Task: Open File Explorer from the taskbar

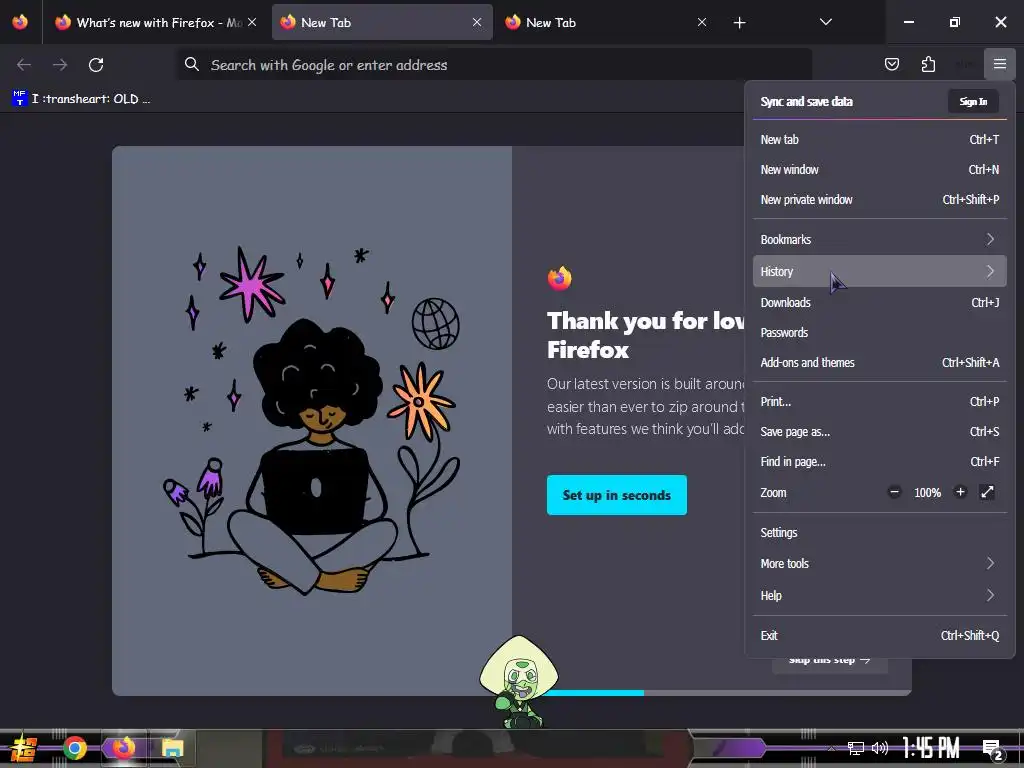Action: coord(173,748)
